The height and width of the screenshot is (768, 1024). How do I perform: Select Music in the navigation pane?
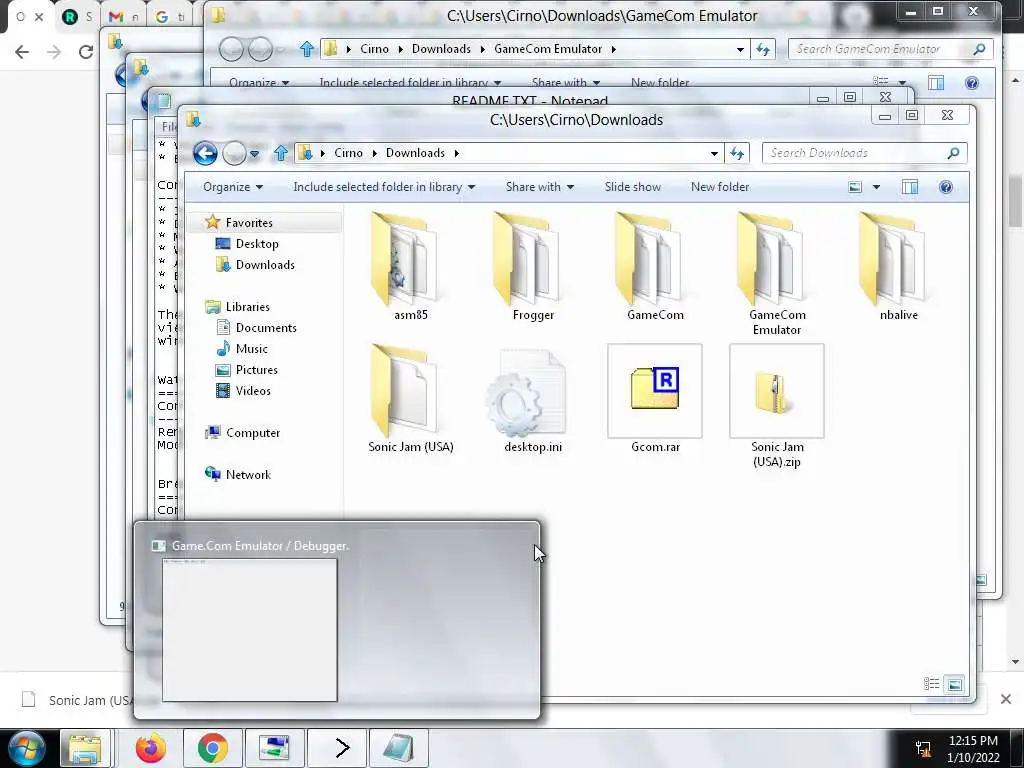pyautogui.click(x=251, y=349)
